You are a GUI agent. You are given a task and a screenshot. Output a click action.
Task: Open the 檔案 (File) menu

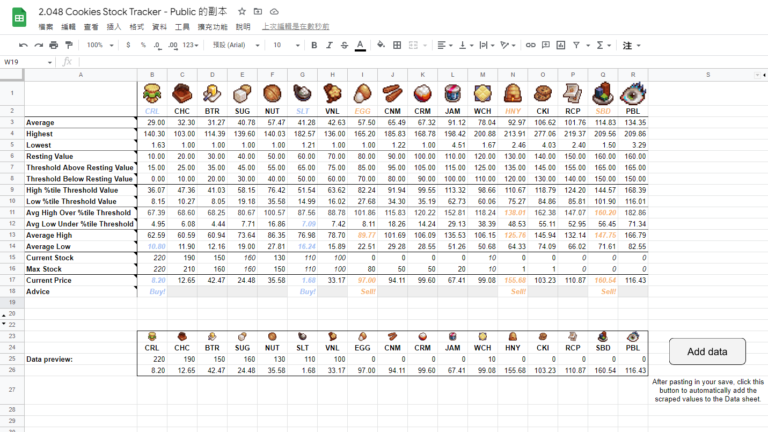coord(46,26)
